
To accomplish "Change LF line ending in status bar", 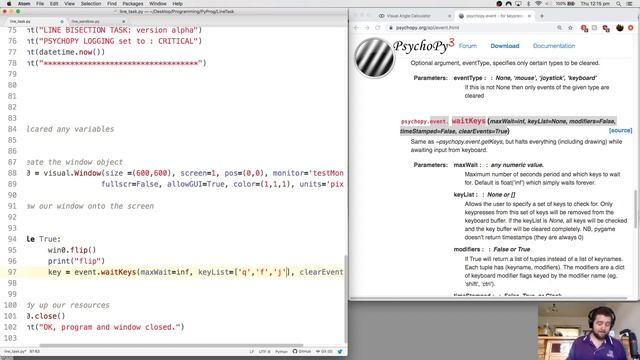I will click(x=251, y=351).
